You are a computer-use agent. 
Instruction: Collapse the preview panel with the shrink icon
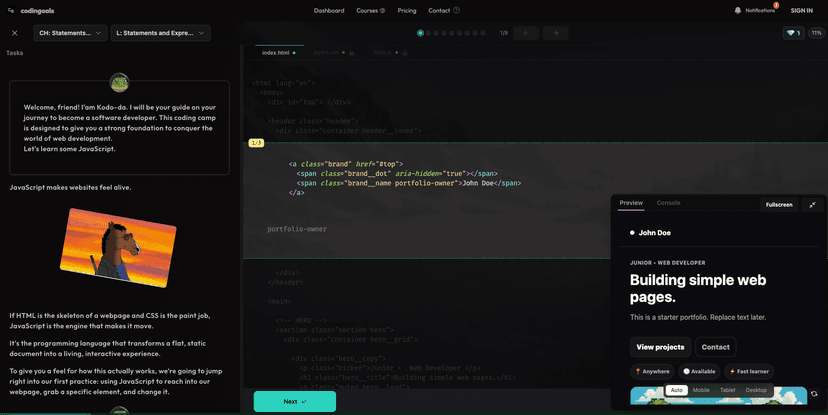pyautogui.click(x=812, y=205)
